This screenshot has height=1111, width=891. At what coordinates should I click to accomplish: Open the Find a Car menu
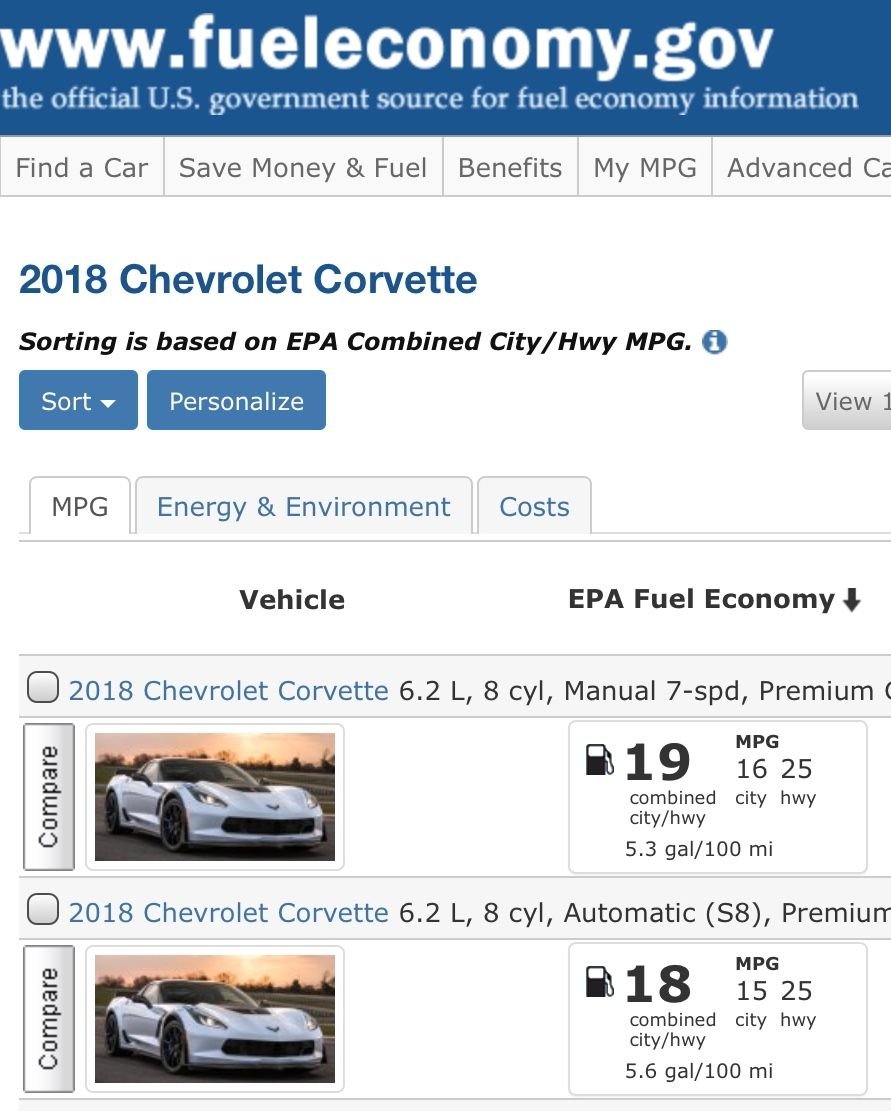(x=82, y=168)
